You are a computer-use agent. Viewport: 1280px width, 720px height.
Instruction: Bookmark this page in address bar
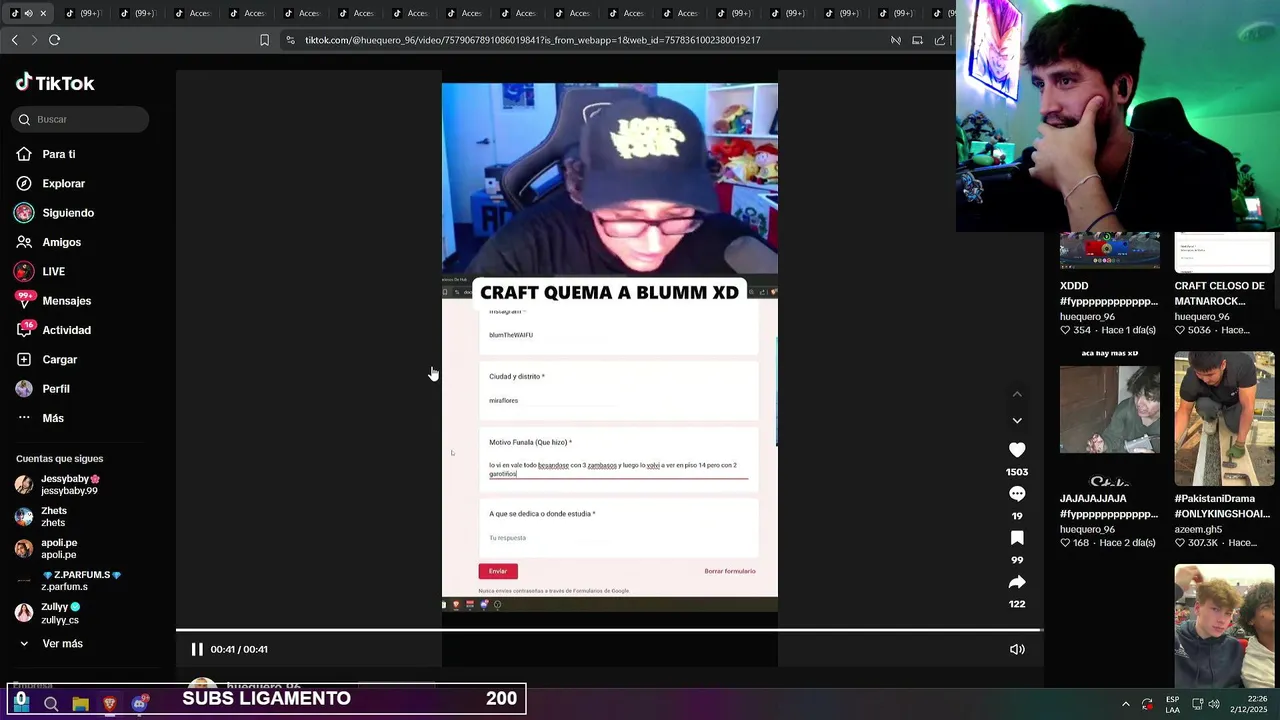[264, 40]
